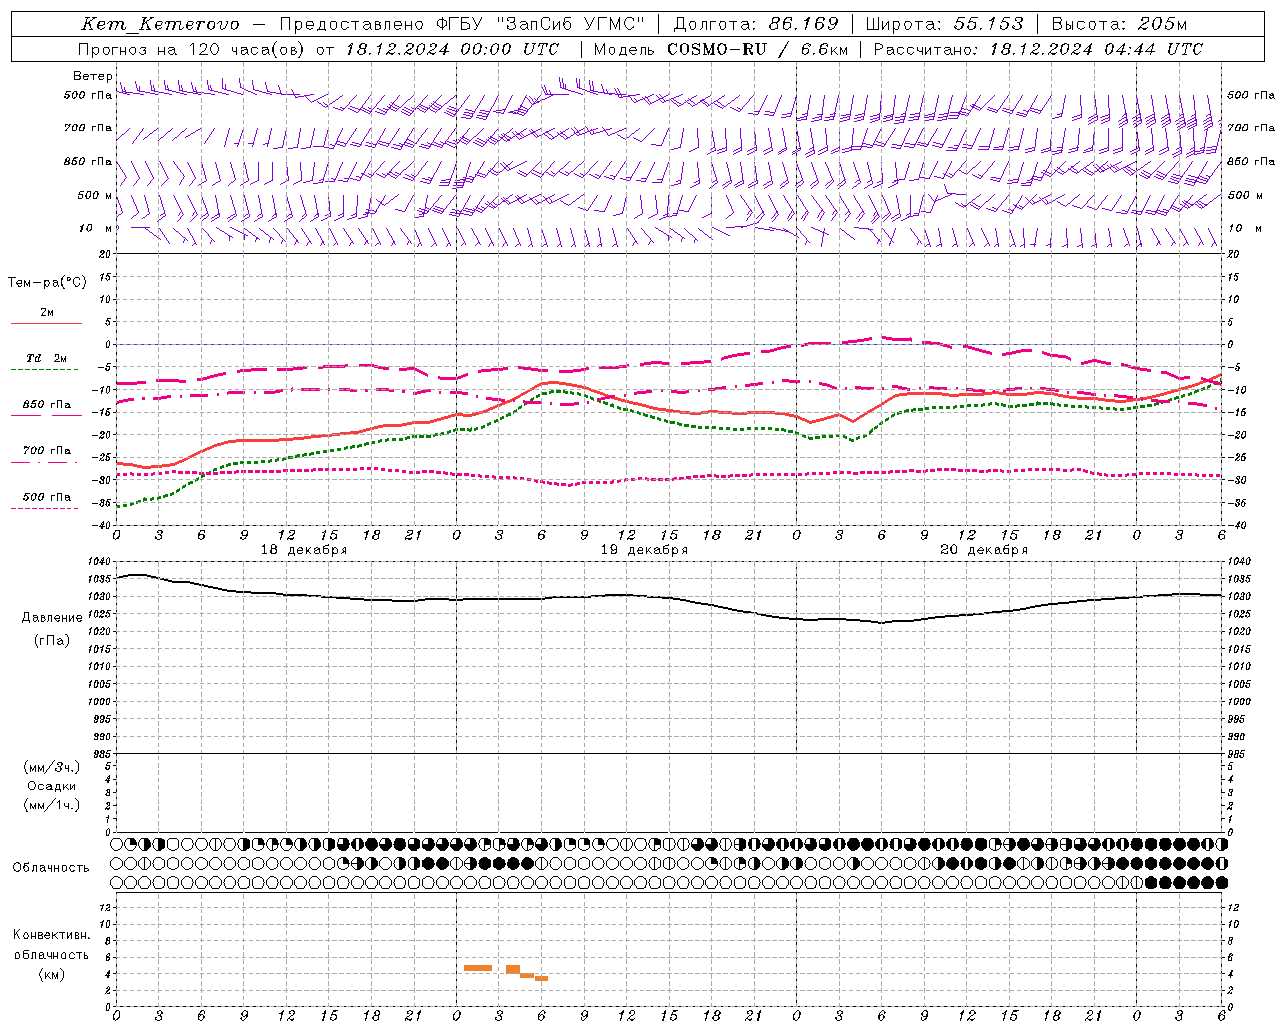Click the (мм/3ч.) precipitation unit label
Viewport: 1280px width, 1024px height.
point(51,767)
